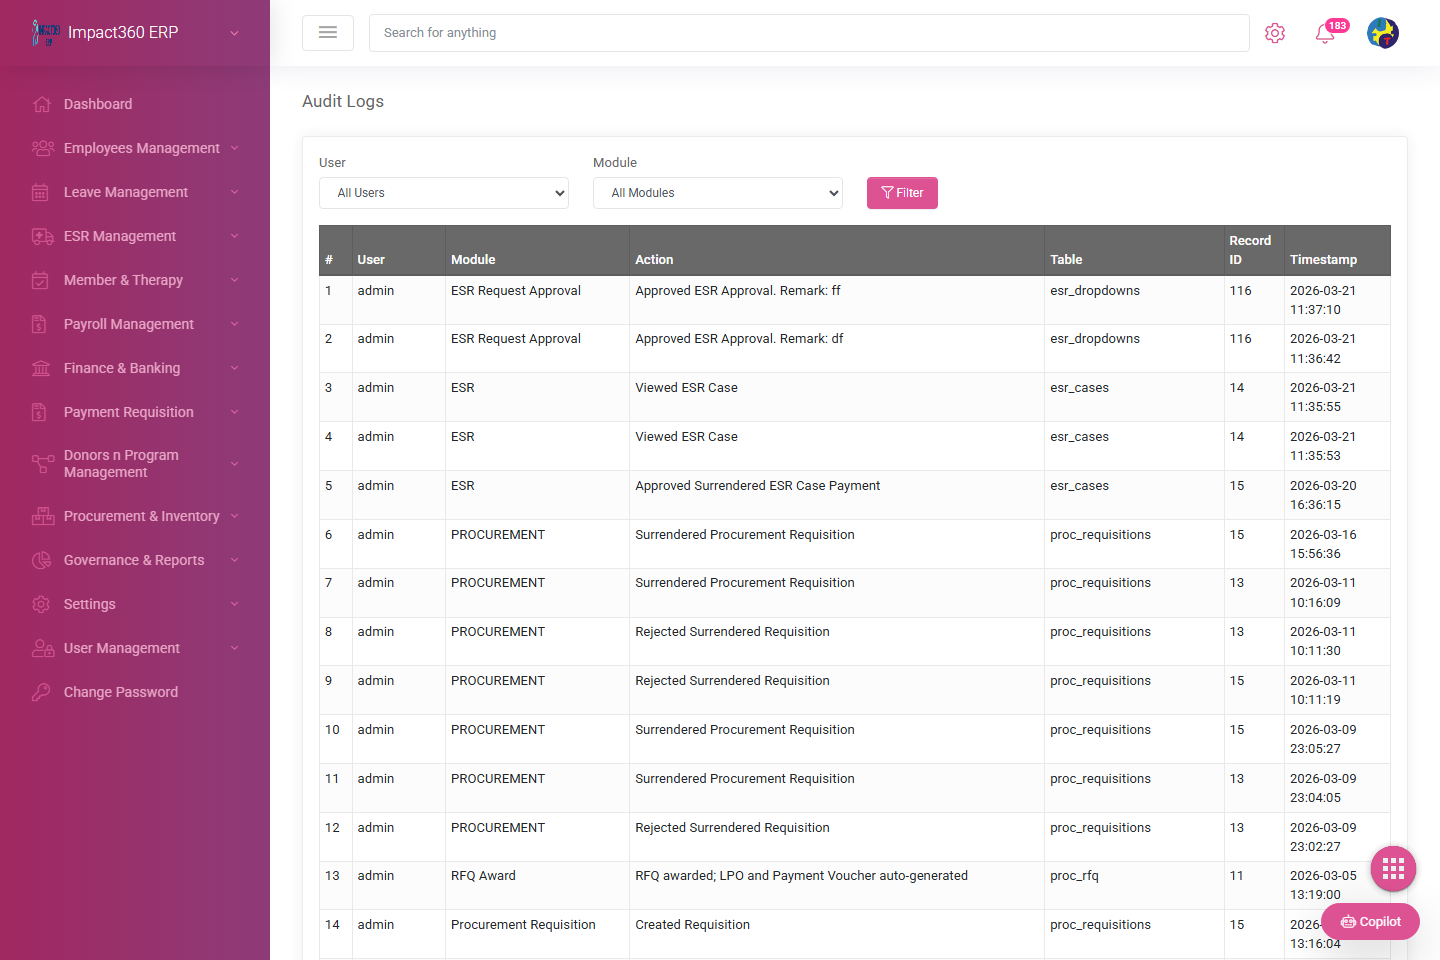Viewport: 1440px width, 960px height.
Task: Open the All Users dropdown
Action: [x=444, y=193]
